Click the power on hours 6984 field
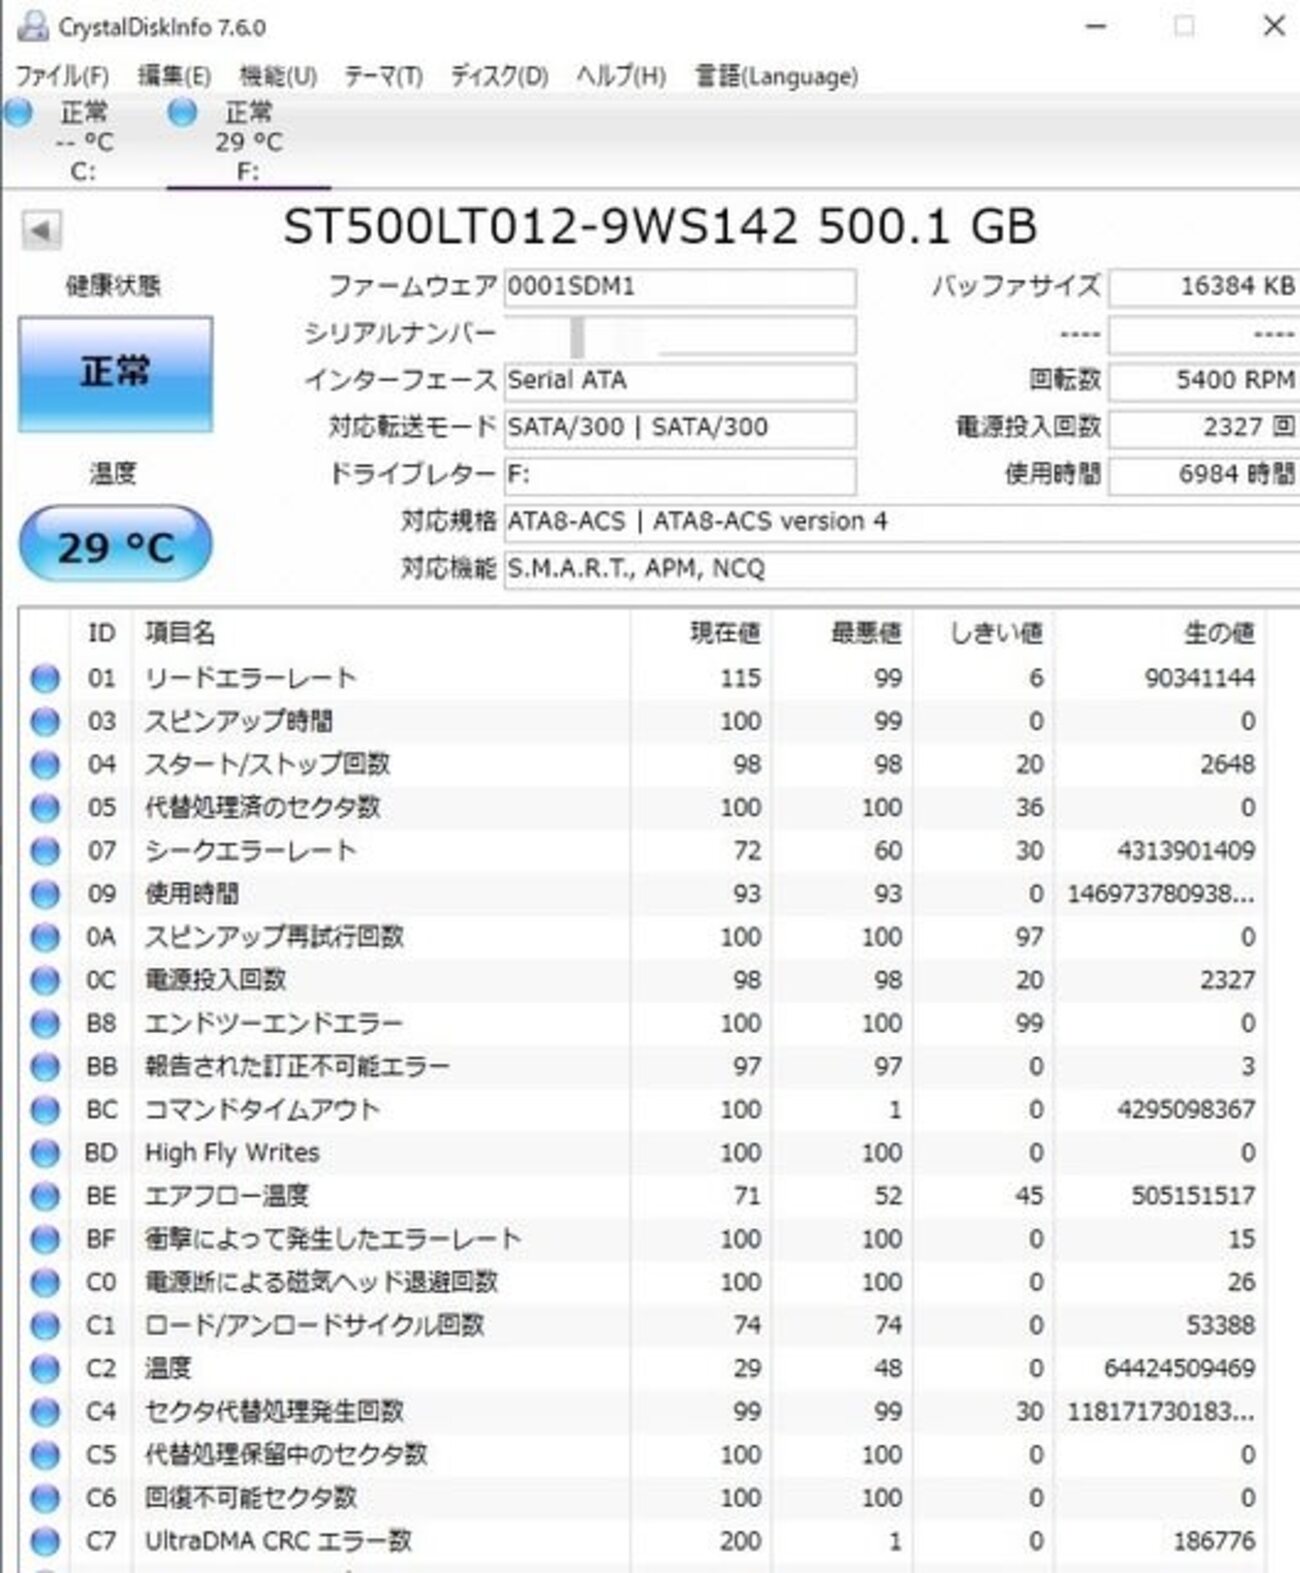This screenshot has width=1300, height=1573. point(1205,475)
